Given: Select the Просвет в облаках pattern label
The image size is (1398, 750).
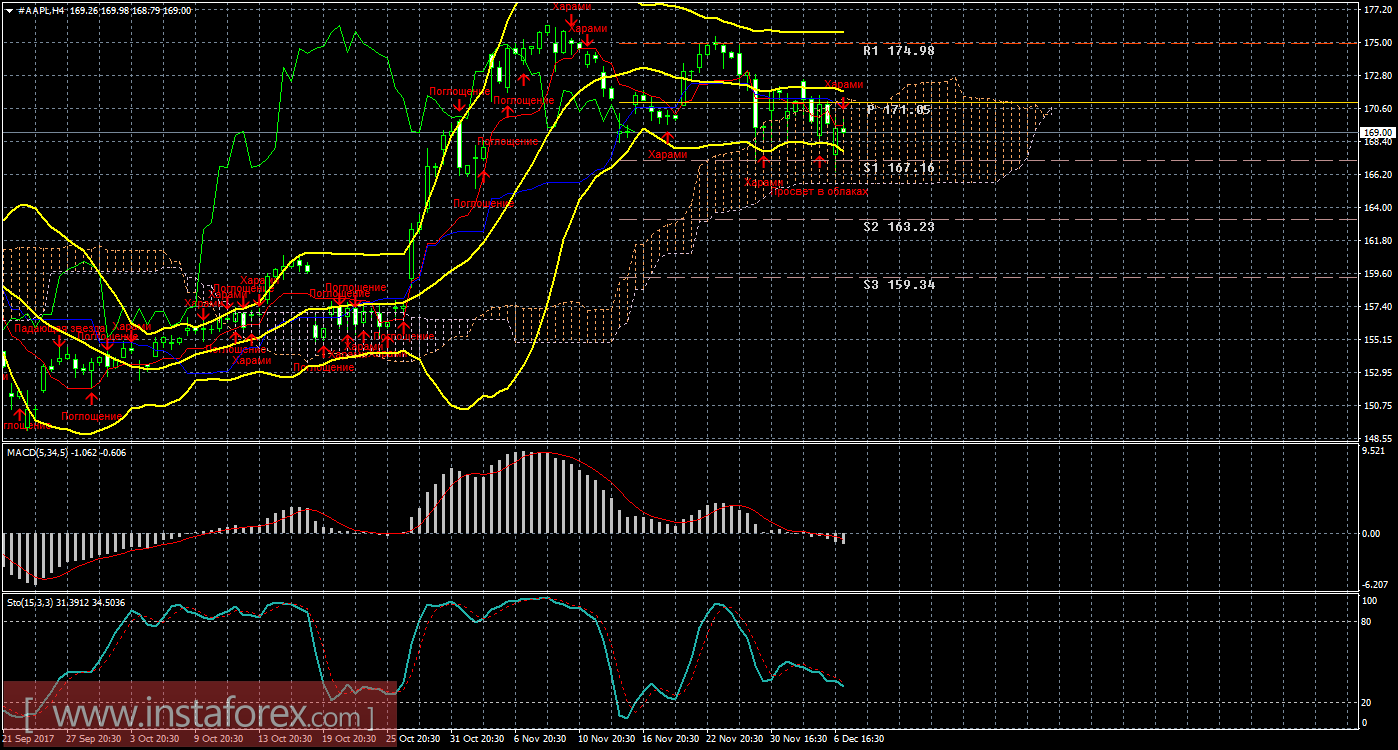Looking at the screenshot, I should point(821,191).
